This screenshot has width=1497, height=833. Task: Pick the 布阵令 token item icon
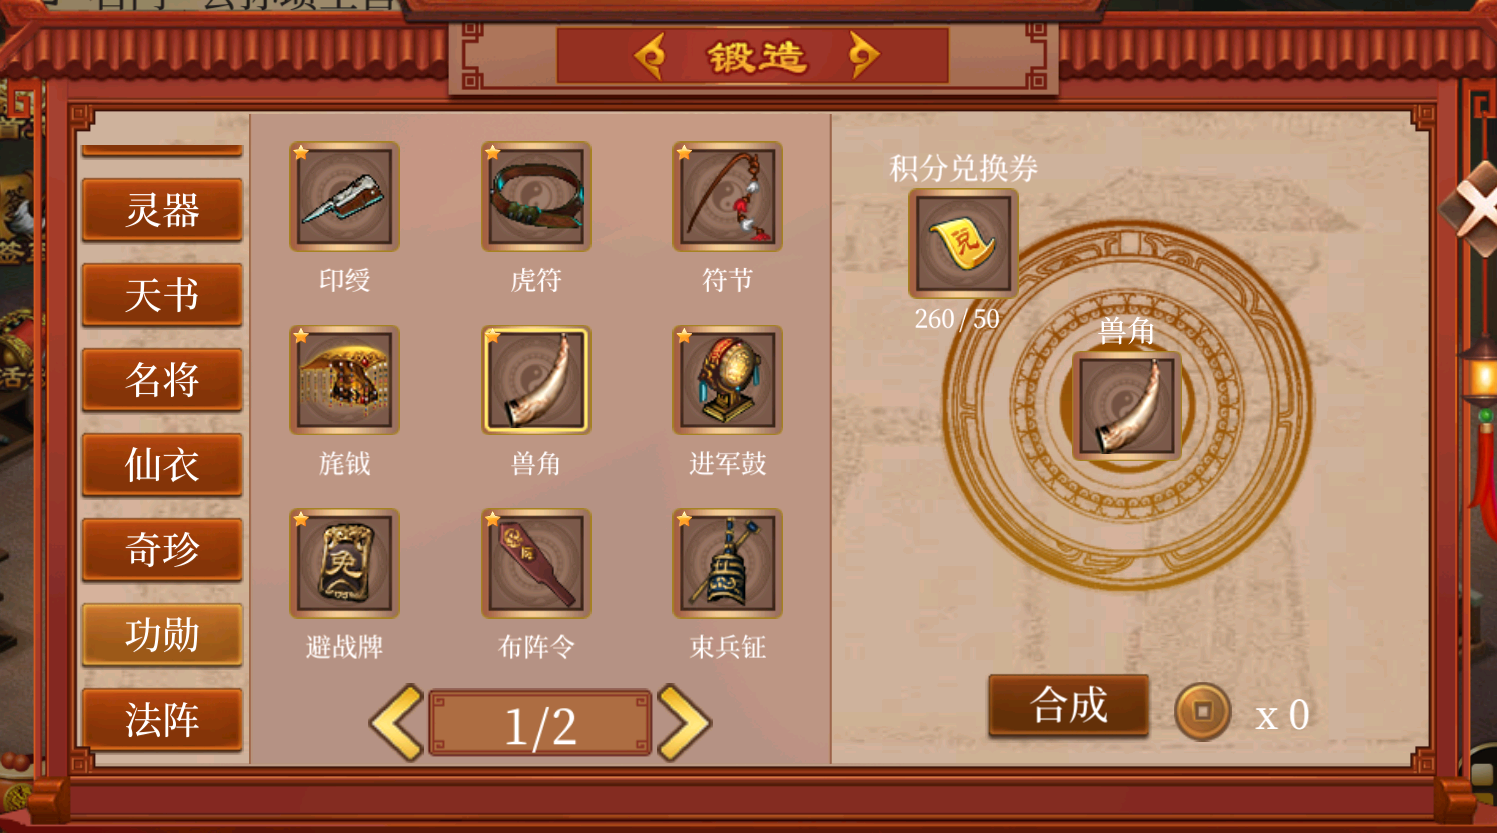(x=536, y=563)
